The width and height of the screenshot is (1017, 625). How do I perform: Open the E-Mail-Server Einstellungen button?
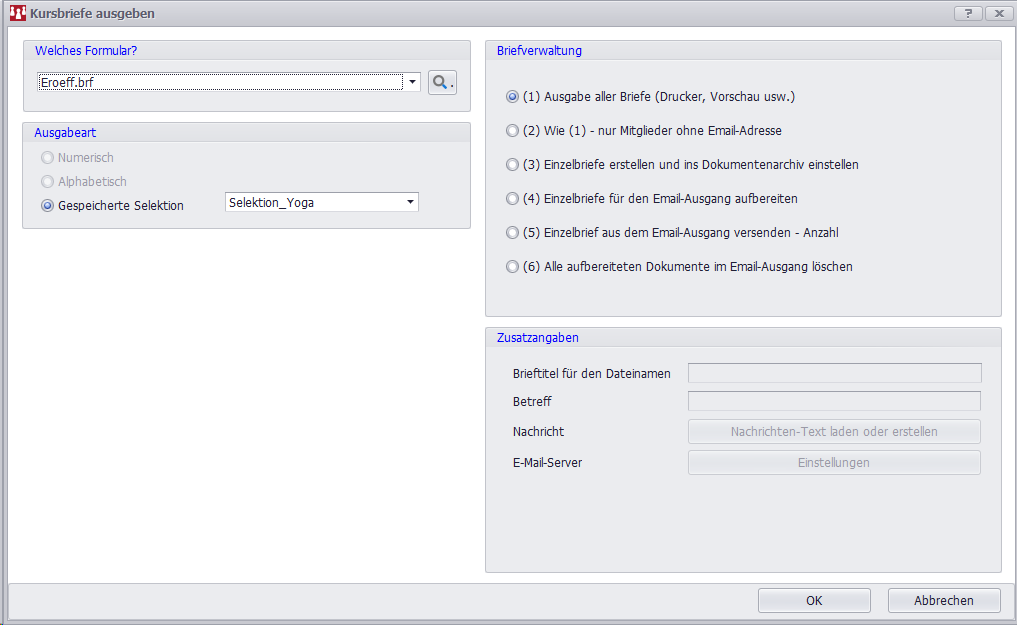point(834,463)
